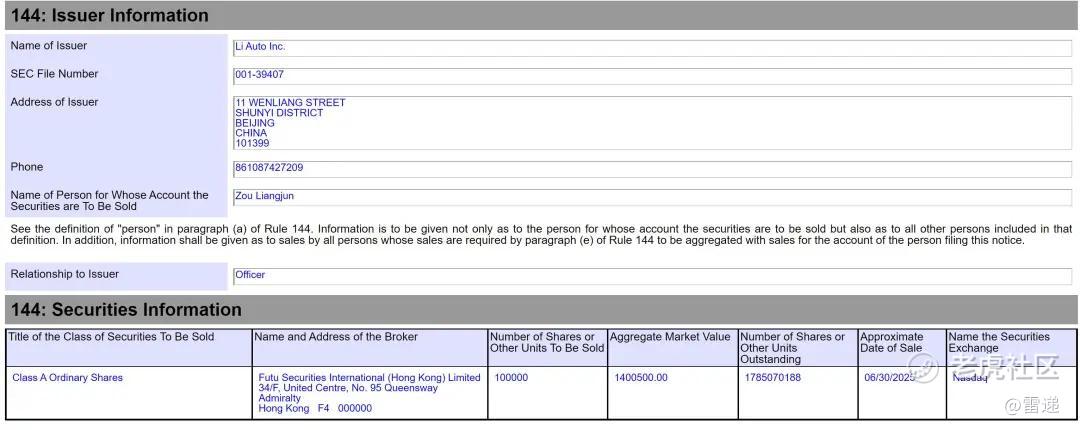The height and width of the screenshot is (430, 1080).
Task: Click the '101399' postal code line
Action: coord(252,143)
